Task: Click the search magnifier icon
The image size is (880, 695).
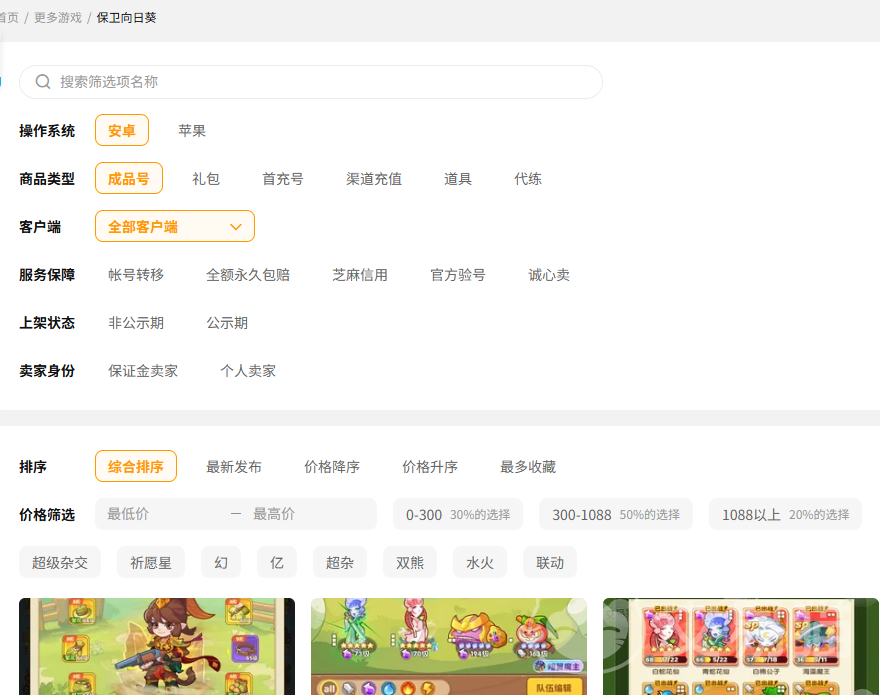Action: pyautogui.click(x=43, y=82)
